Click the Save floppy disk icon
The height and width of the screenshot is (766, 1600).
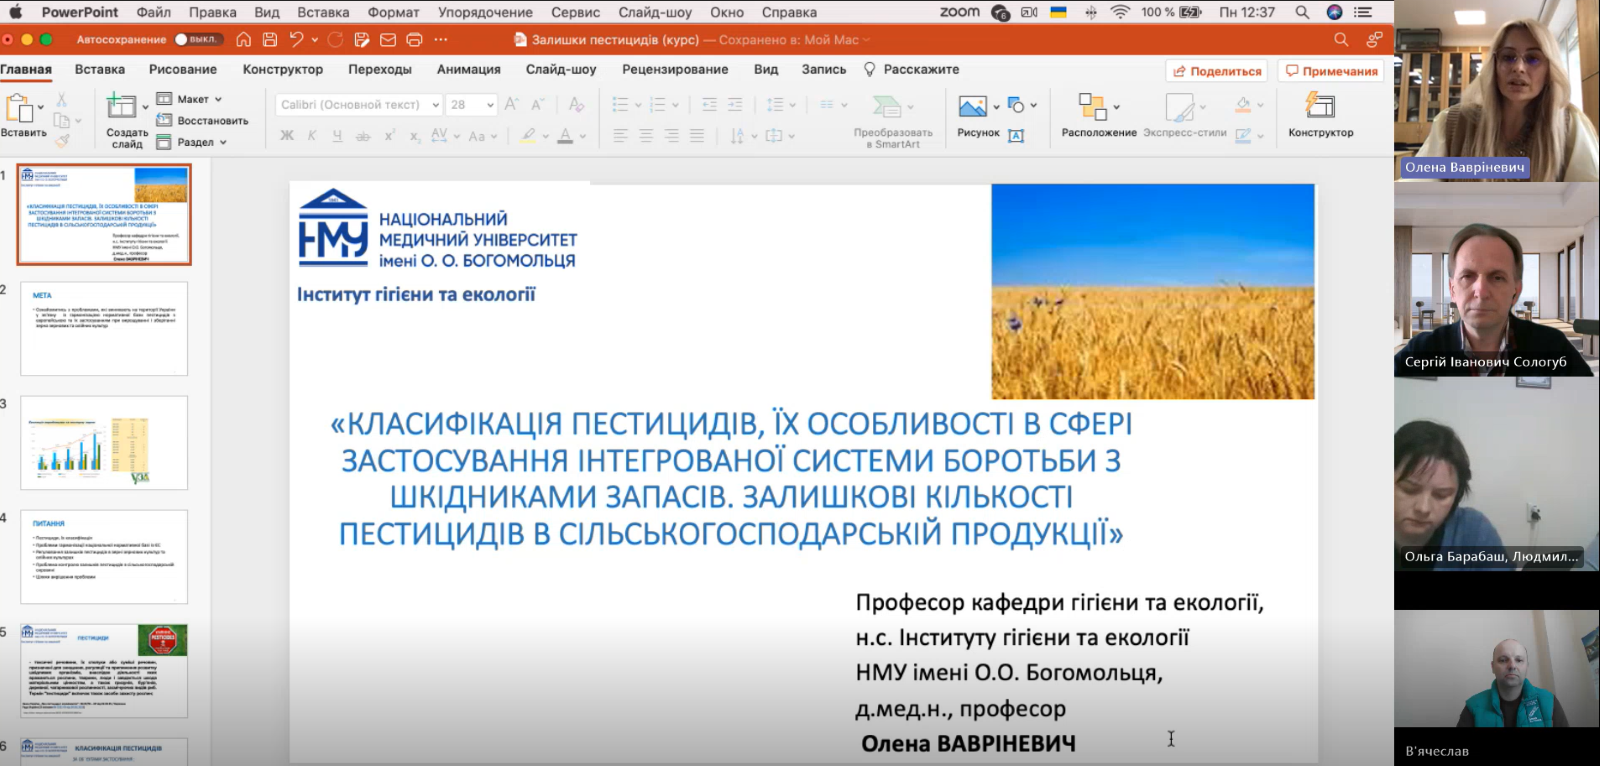(269, 39)
